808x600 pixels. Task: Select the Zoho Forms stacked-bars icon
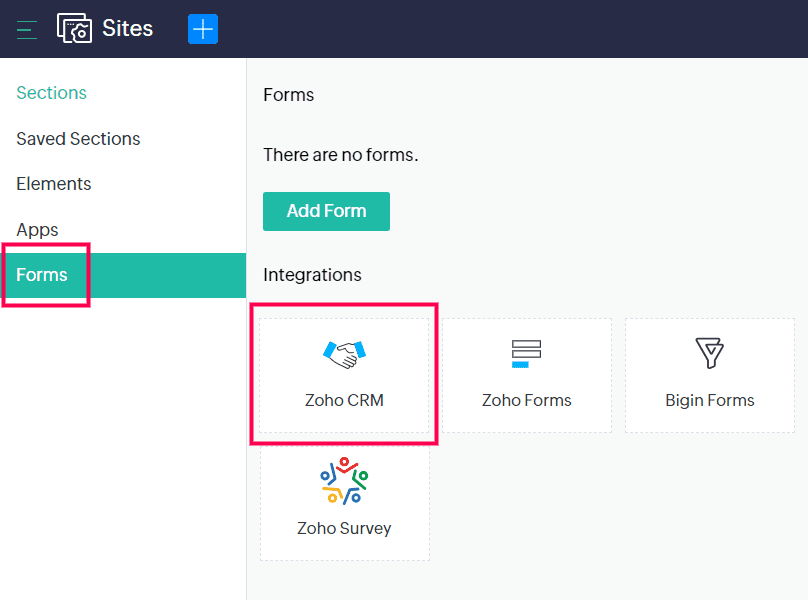coord(526,354)
